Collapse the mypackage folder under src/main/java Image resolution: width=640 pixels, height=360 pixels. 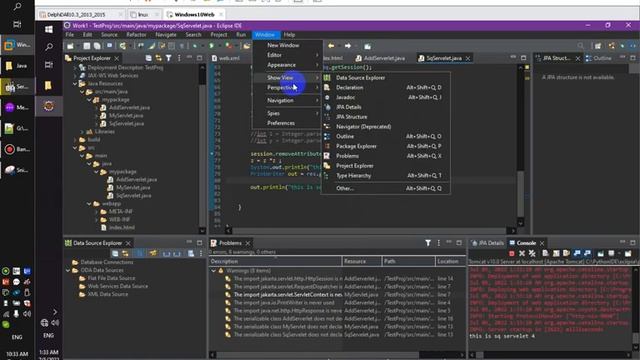(x=89, y=100)
